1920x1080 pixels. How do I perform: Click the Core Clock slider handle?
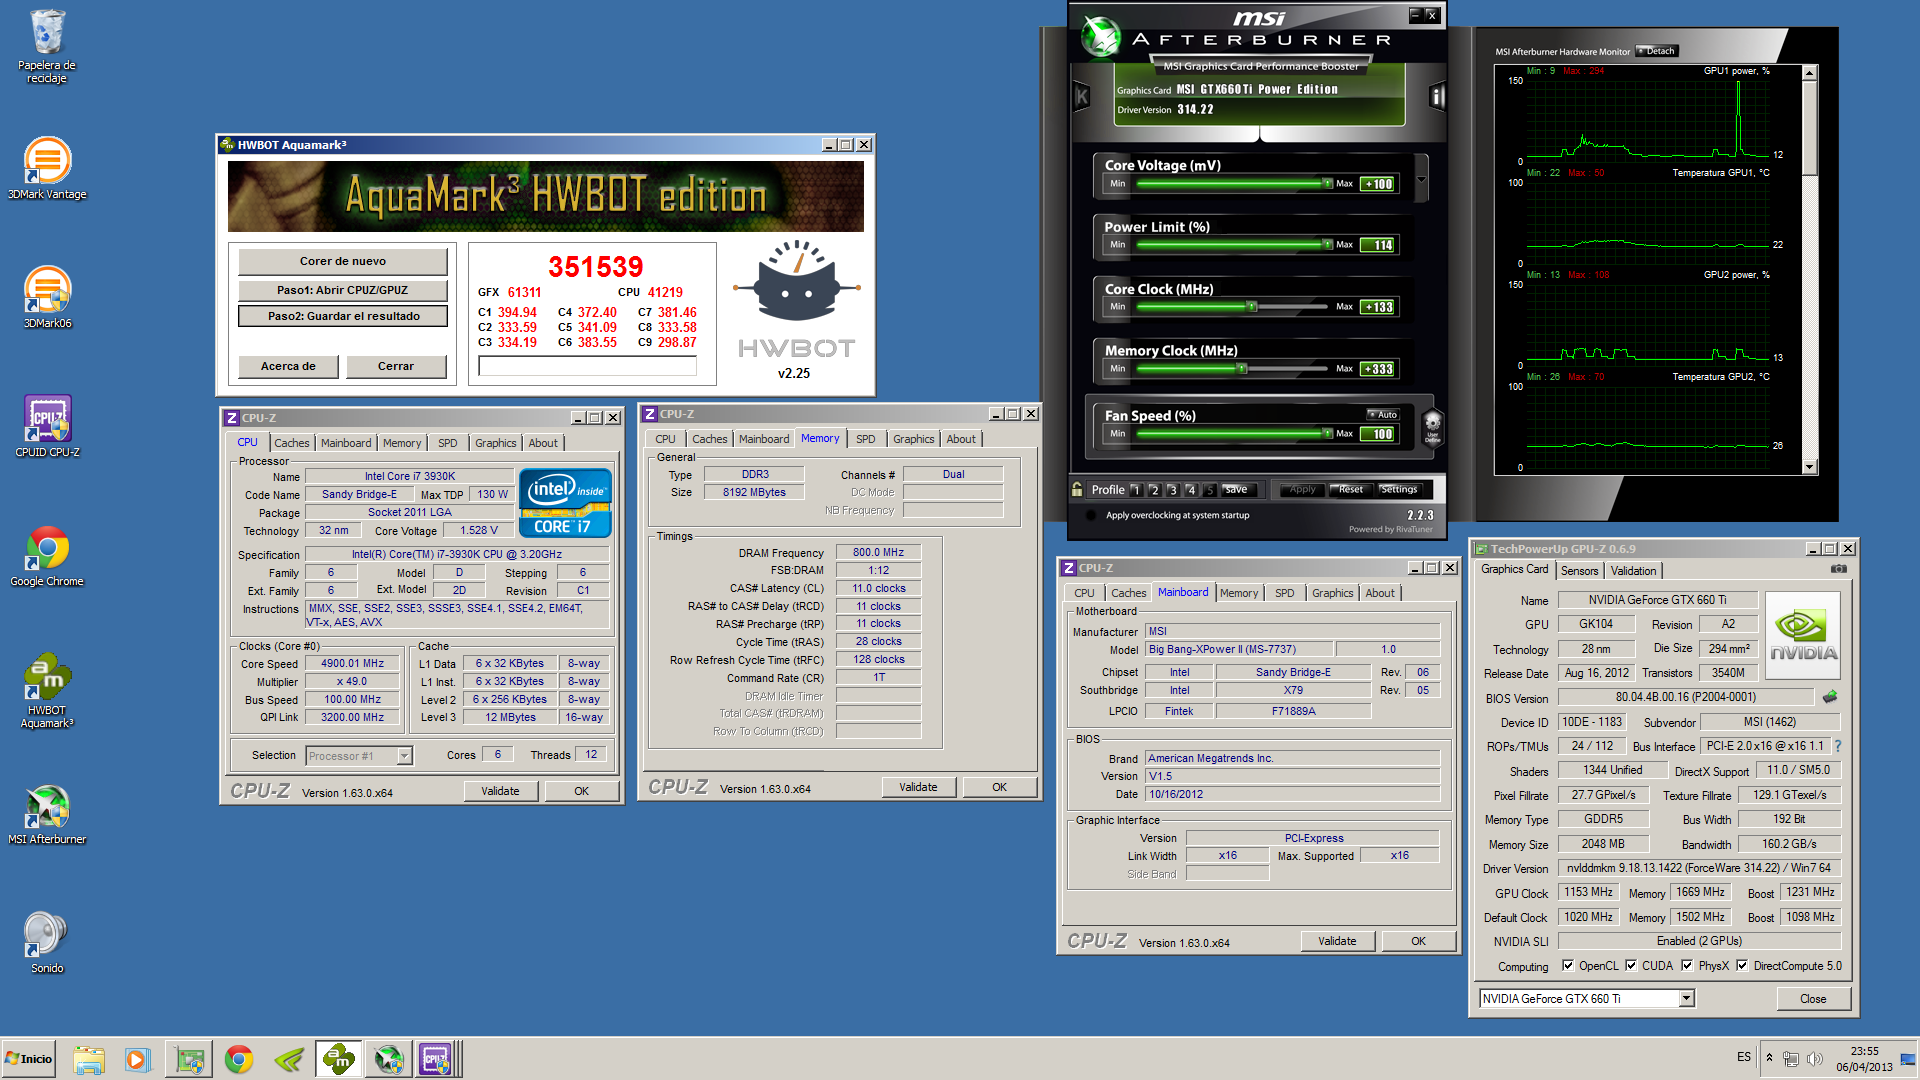tap(1251, 307)
